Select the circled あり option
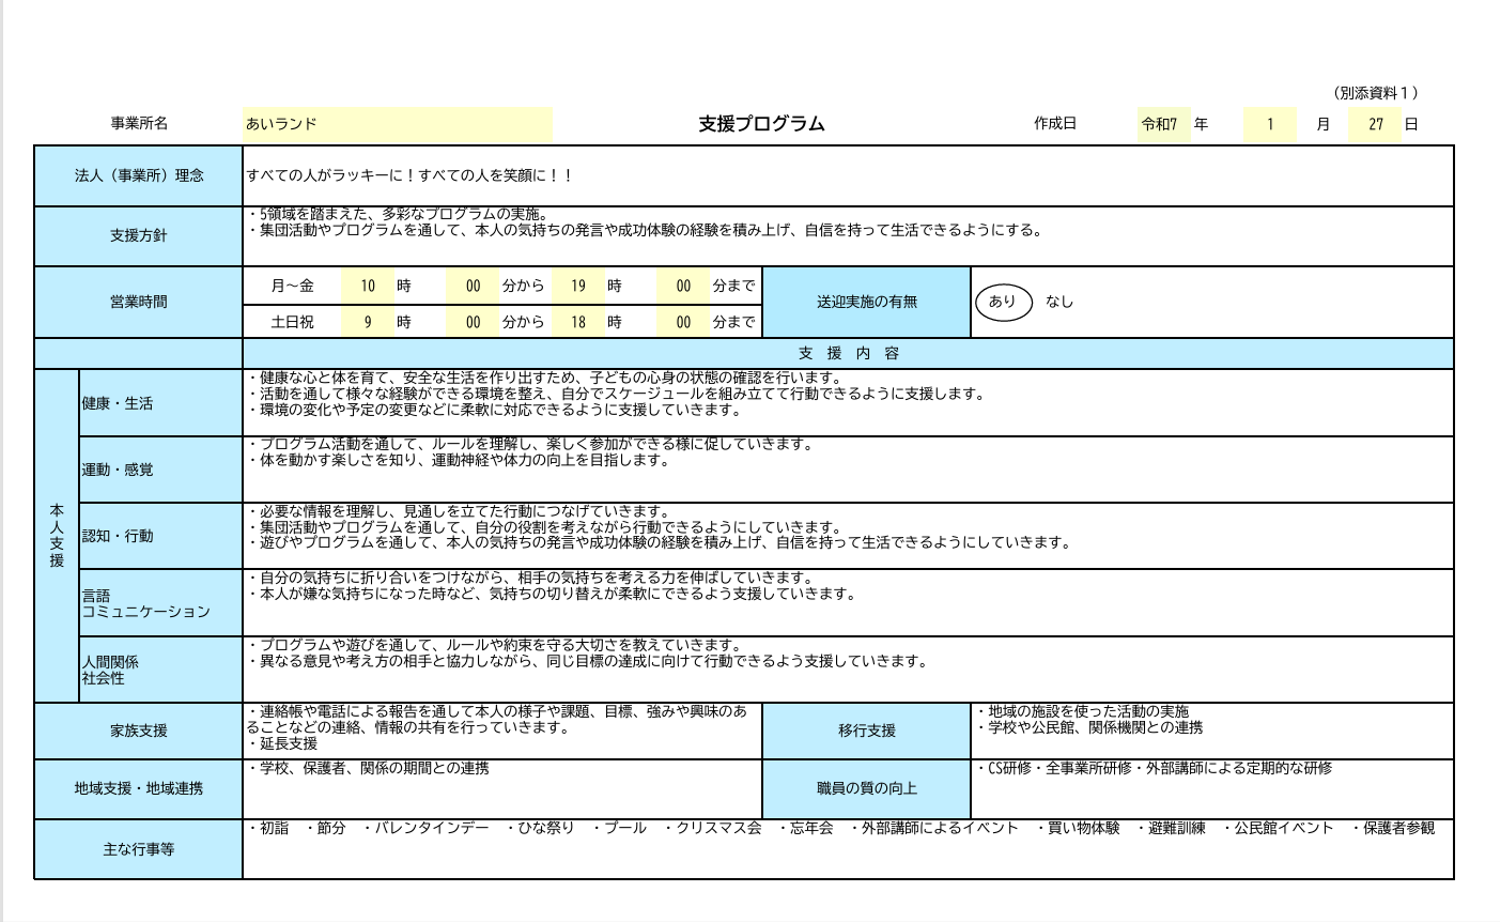Screen dimensions: 1500x922 (1003, 301)
